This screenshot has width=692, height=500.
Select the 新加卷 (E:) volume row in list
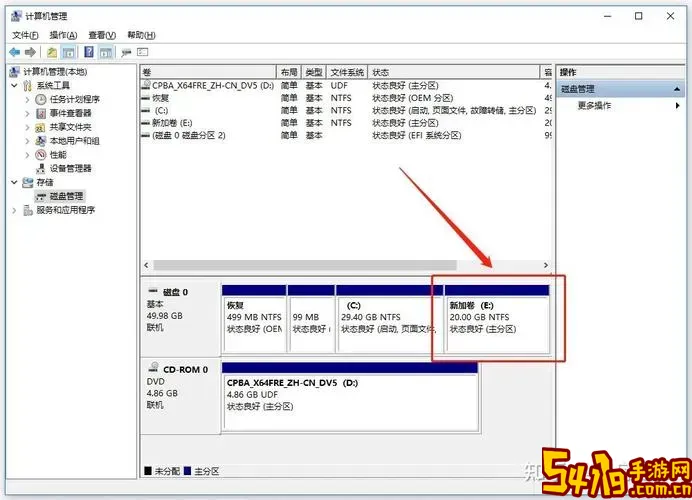click(x=346, y=123)
